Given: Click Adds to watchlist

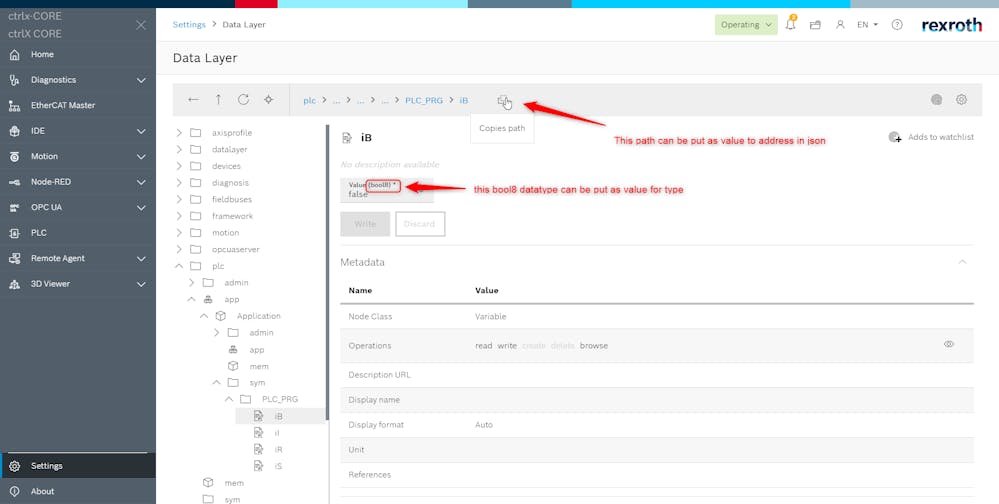Looking at the screenshot, I should tap(931, 137).
